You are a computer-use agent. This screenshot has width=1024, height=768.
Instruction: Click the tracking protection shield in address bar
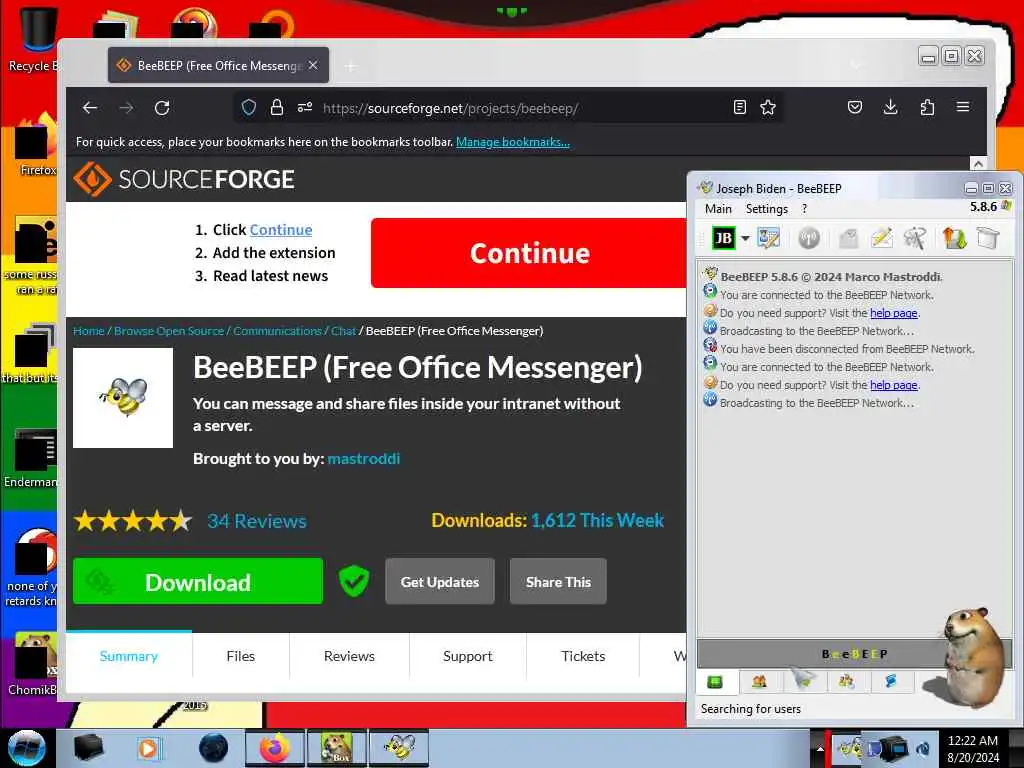click(x=249, y=108)
